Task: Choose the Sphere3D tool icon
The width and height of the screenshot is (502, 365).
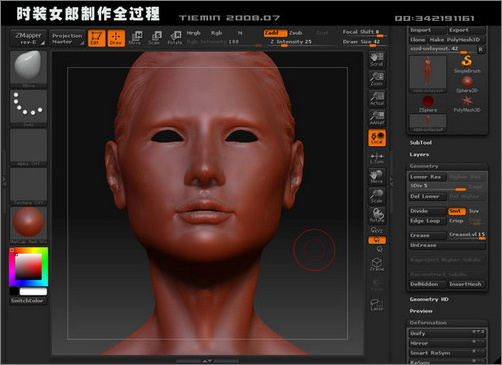Action: pos(467,84)
